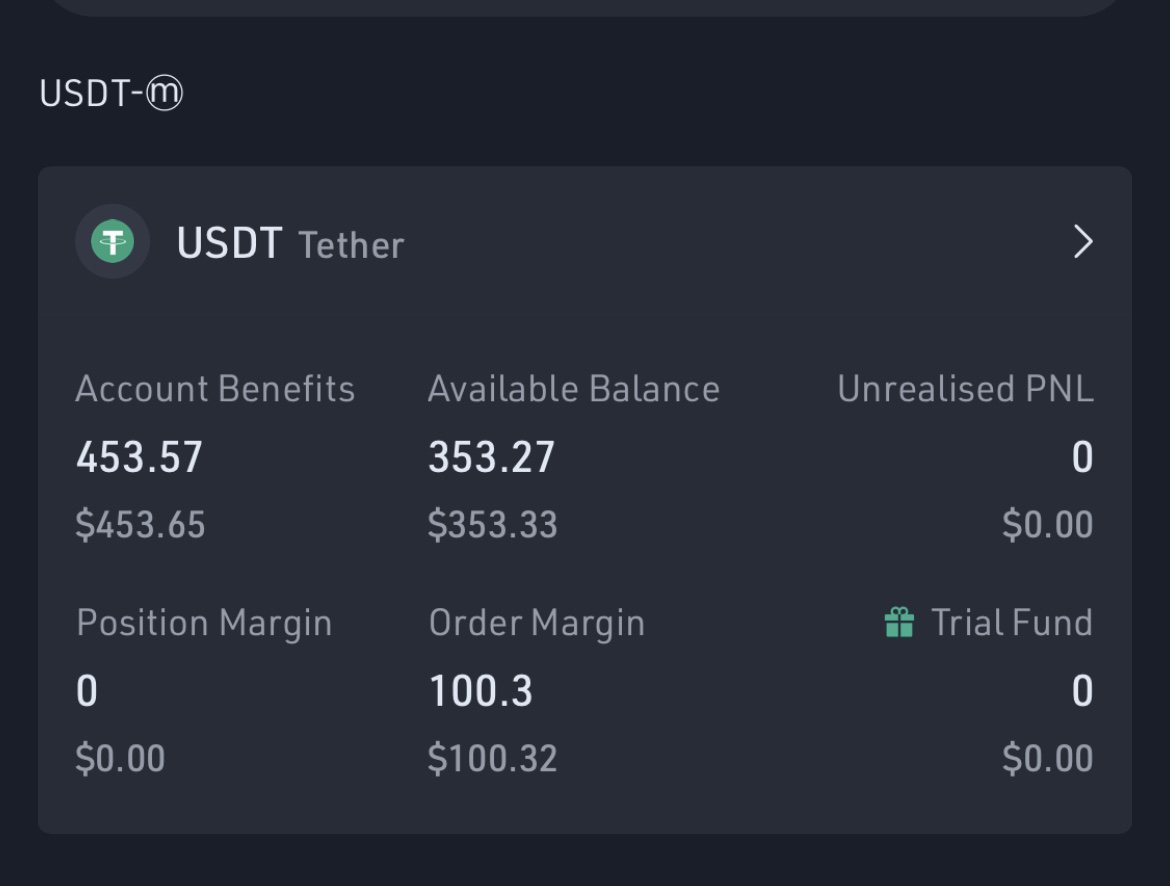Screen dimensions: 1170x886
Task: Tap the Account Benefits label
Action: (215, 389)
